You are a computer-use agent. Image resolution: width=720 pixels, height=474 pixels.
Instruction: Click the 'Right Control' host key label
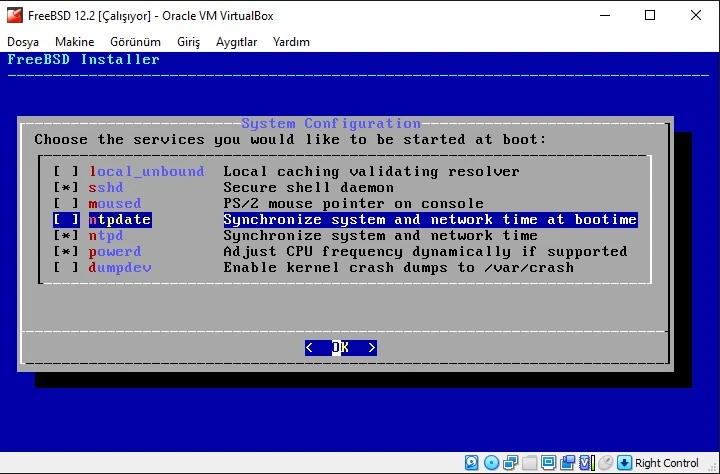click(666, 463)
